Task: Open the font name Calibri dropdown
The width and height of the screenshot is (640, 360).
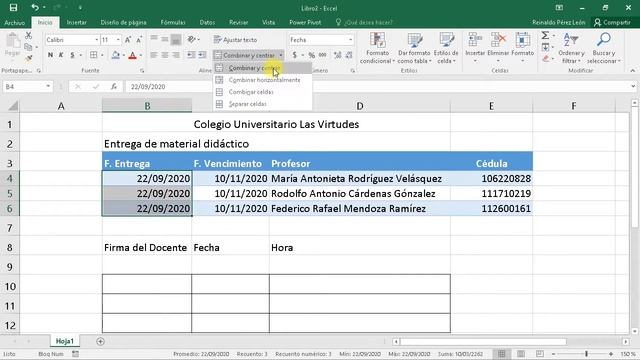Action: [x=97, y=40]
